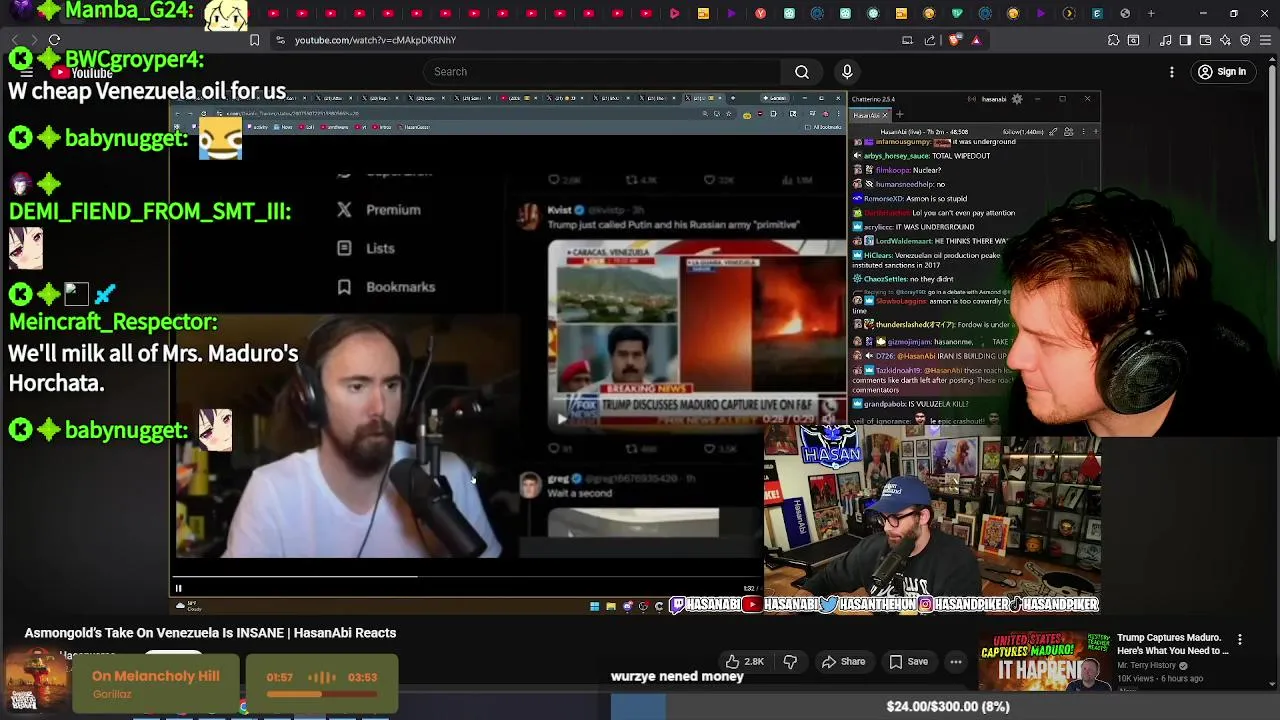Save the video with the Save button
Screen dimensions: 1280x720
pyautogui.click(x=908, y=662)
